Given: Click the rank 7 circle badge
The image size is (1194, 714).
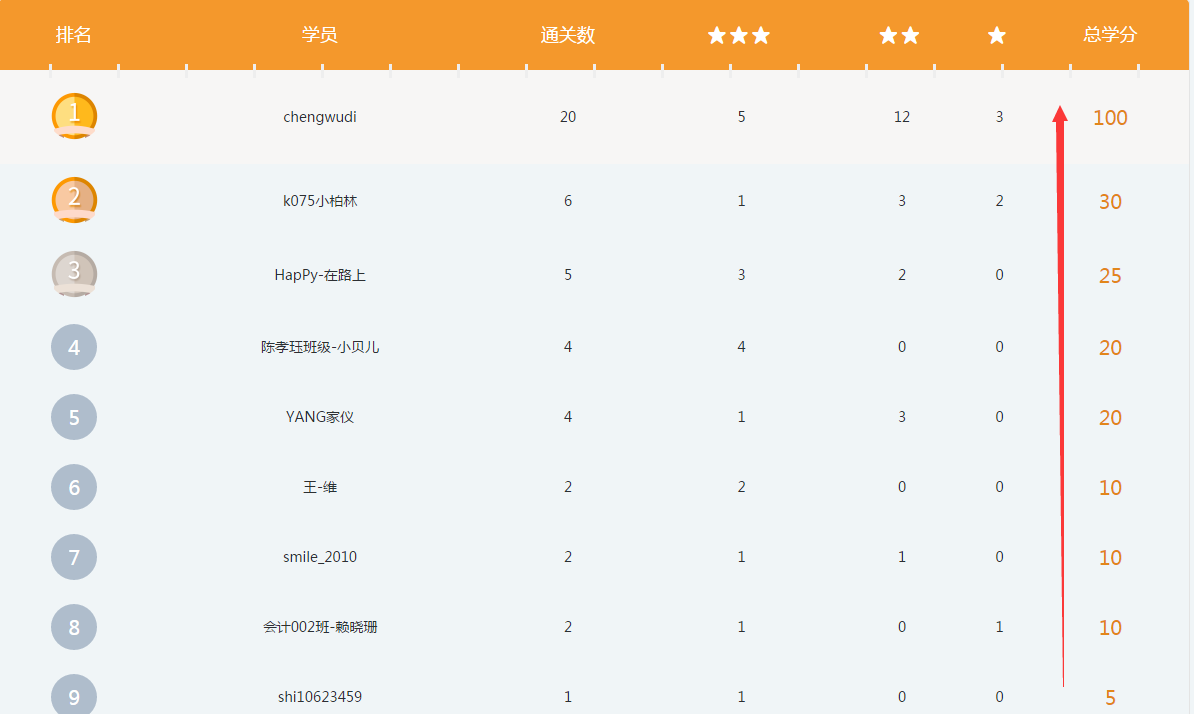Looking at the screenshot, I should click(x=74, y=557).
